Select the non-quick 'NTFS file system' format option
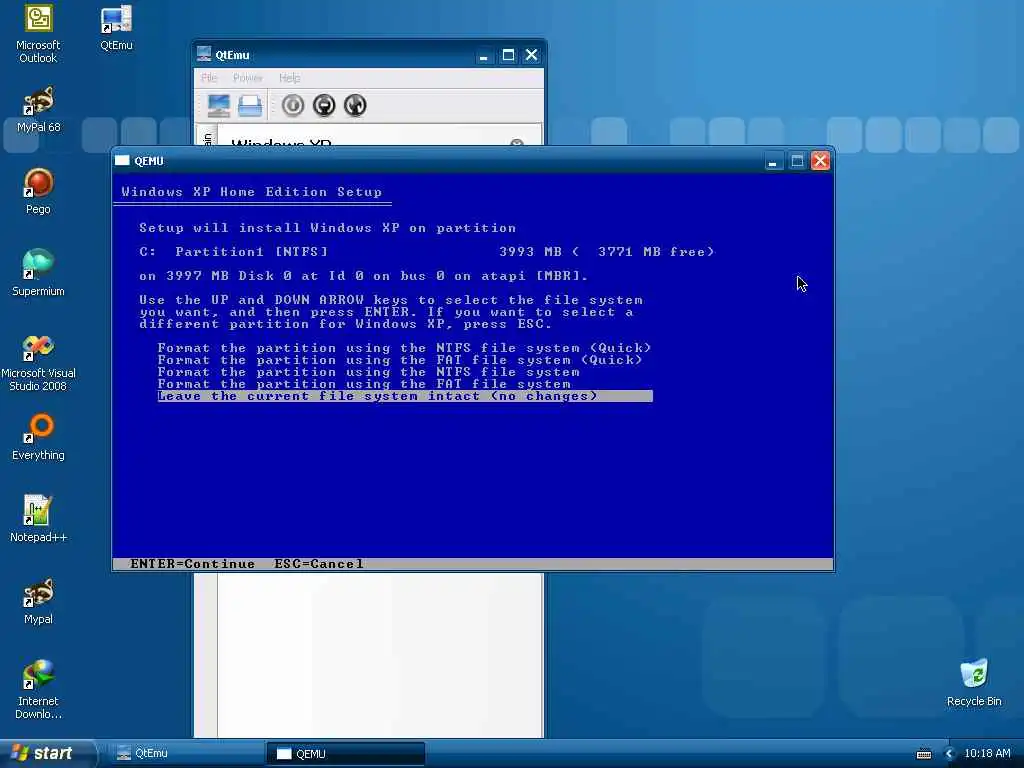 [x=368, y=372]
